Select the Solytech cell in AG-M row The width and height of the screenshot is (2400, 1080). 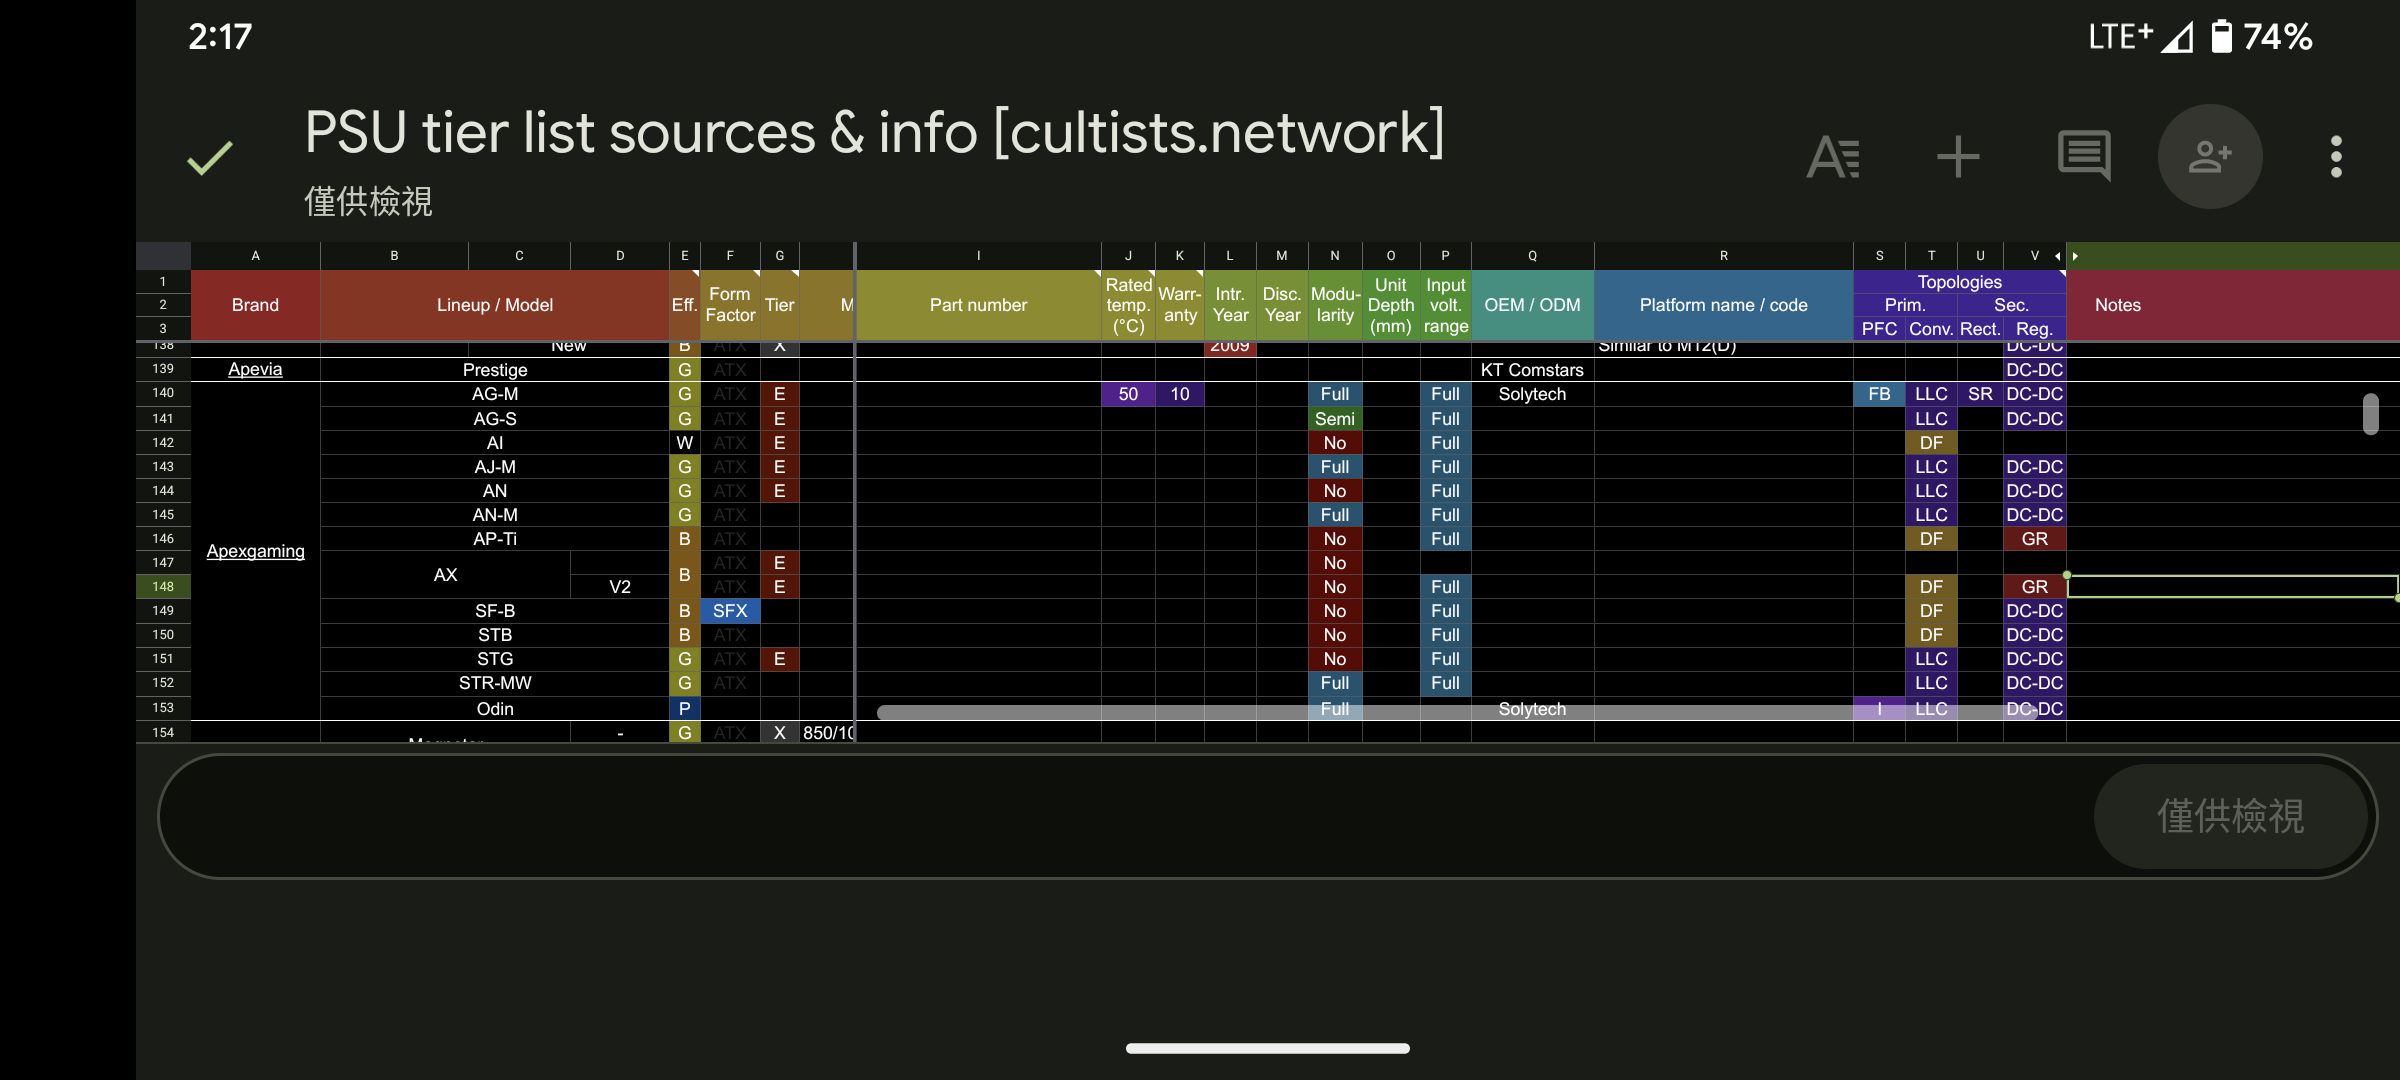click(x=1532, y=394)
